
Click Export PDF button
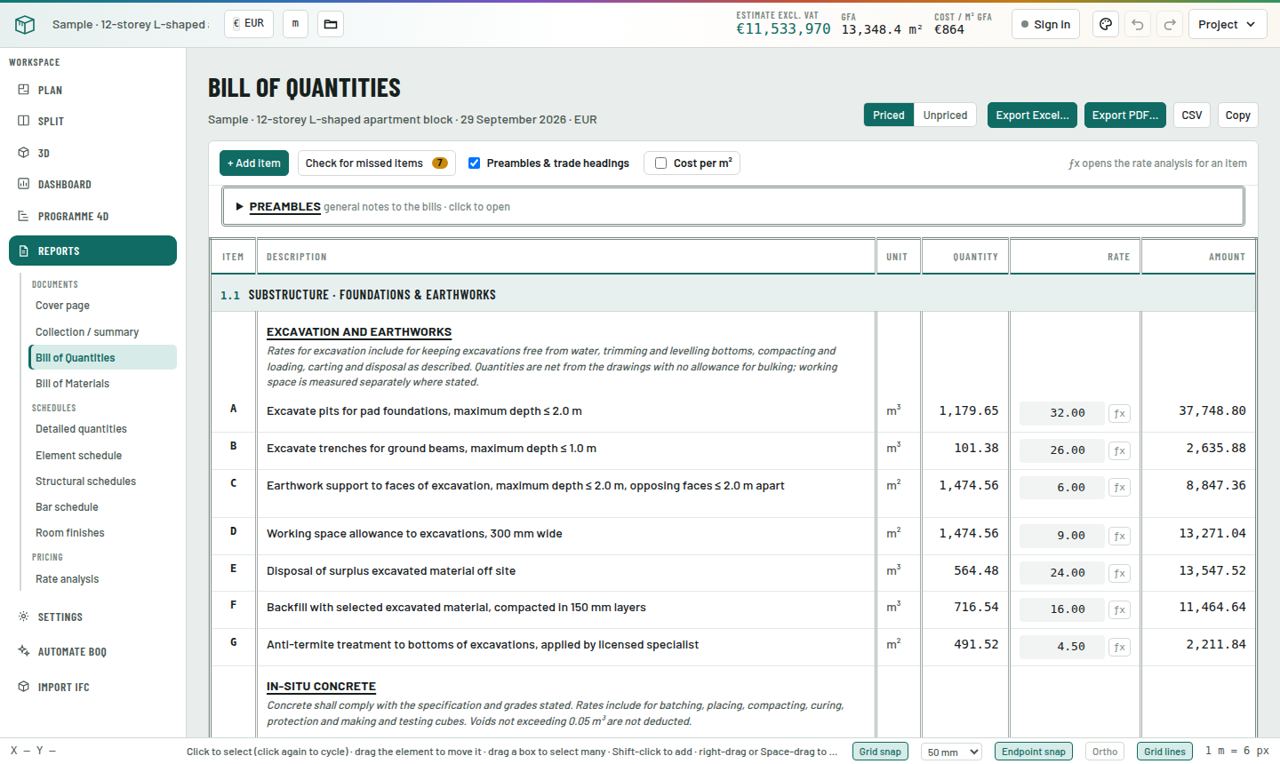pos(1125,115)
